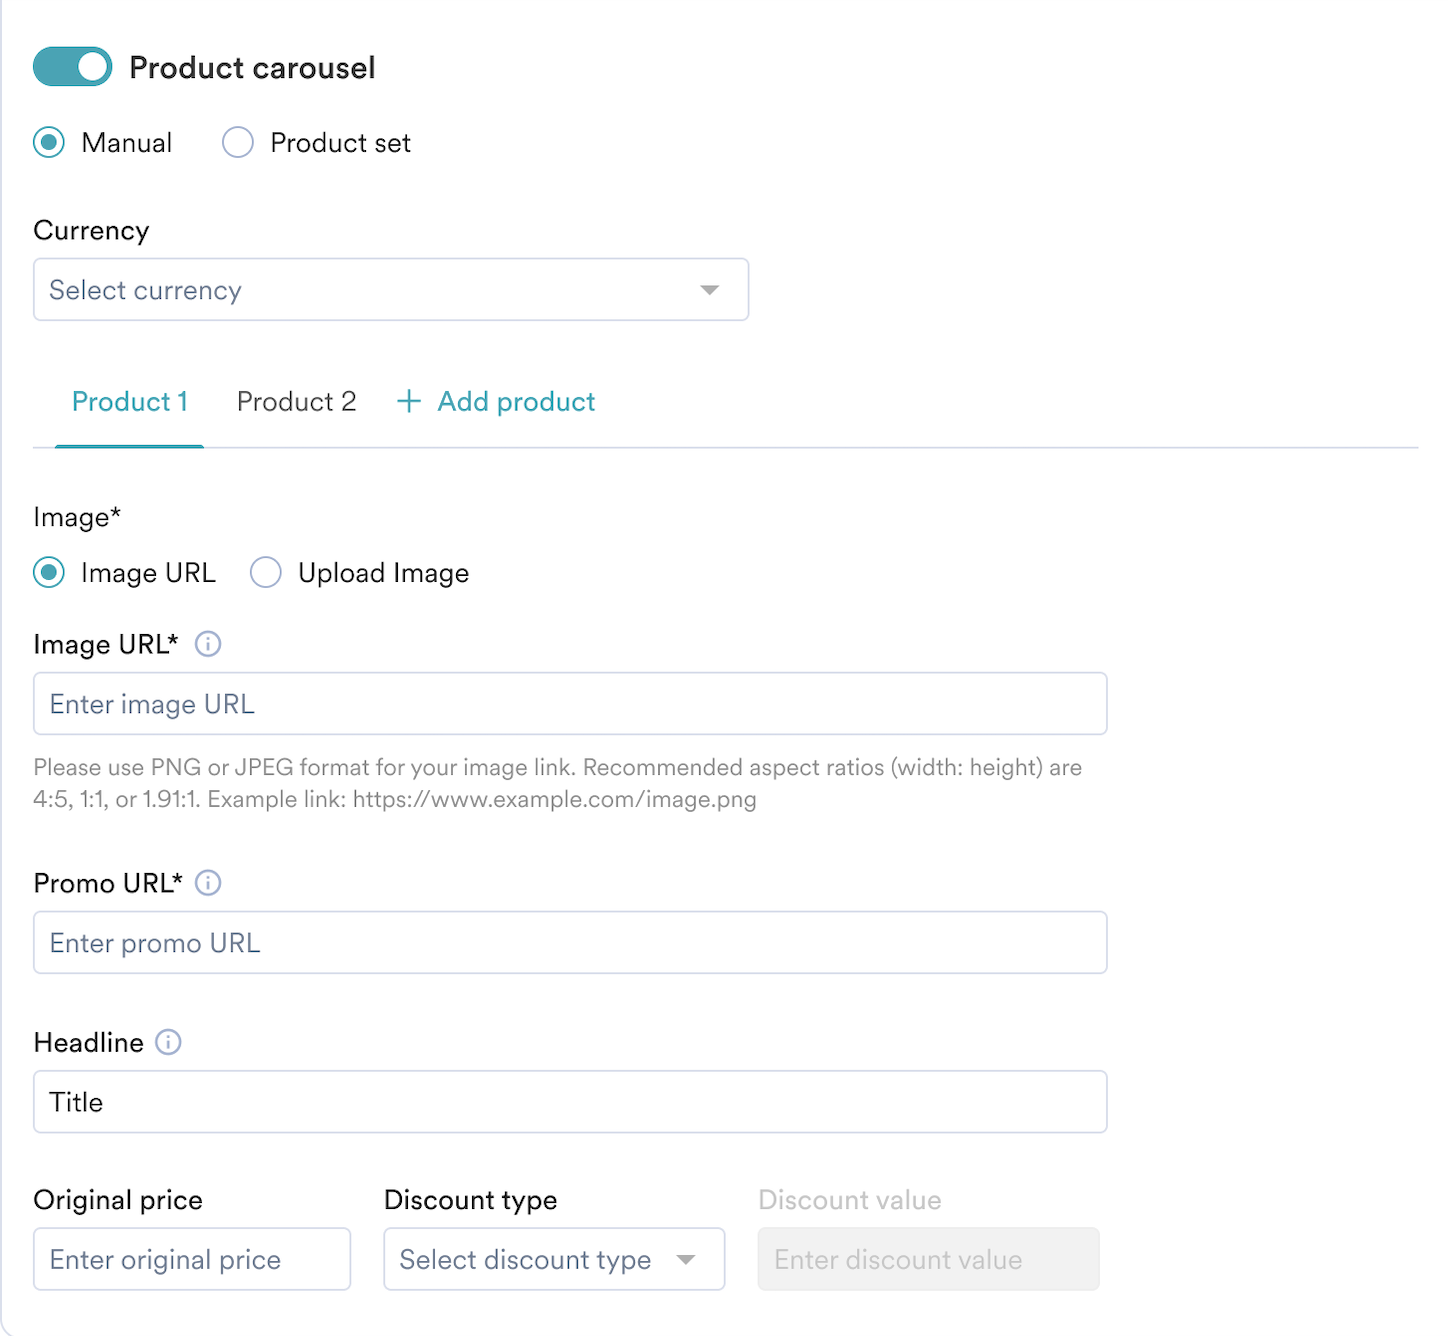The image size is (1448, 1336).
Task: Select the Image URL radio button
Action: [x=49, y=573]
